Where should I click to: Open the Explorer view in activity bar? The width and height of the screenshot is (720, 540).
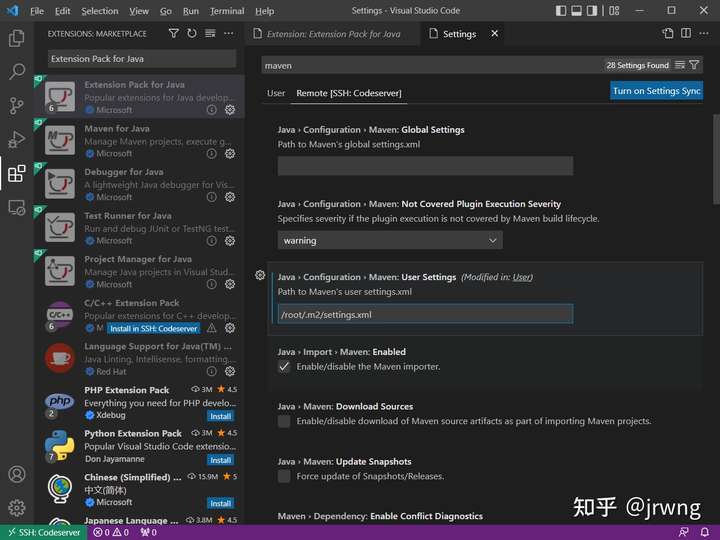point(17,38)
